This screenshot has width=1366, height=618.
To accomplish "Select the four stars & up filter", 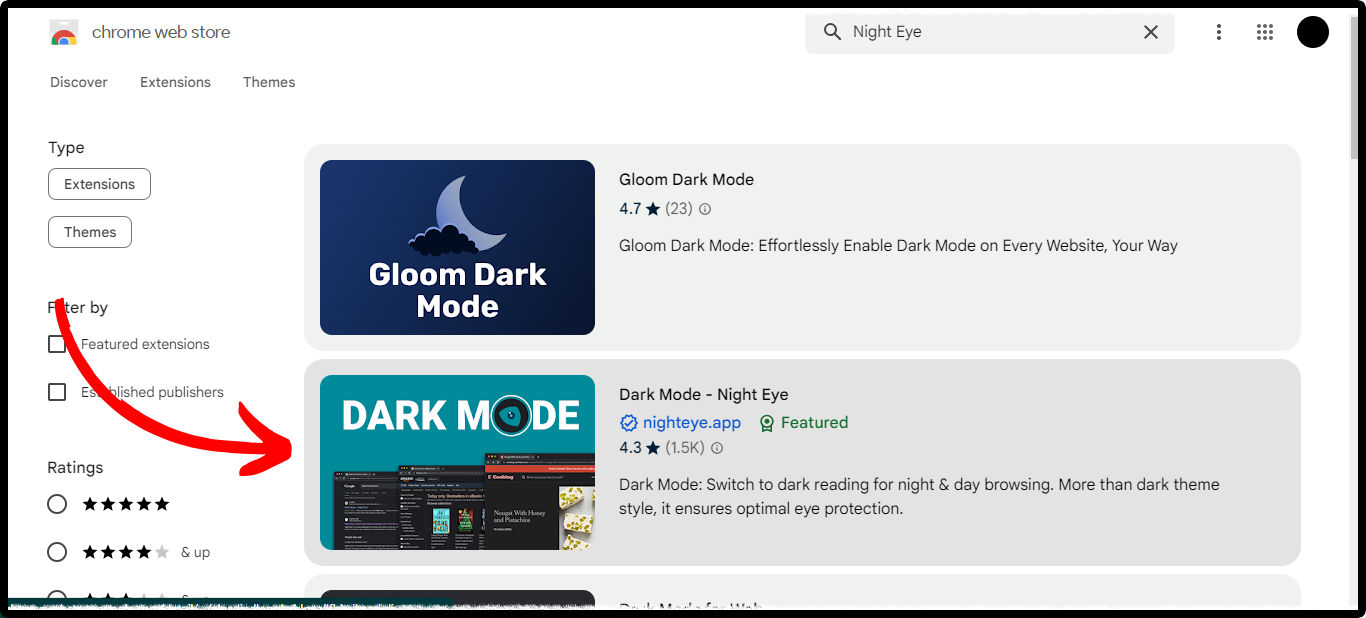I will click(57, 552).
